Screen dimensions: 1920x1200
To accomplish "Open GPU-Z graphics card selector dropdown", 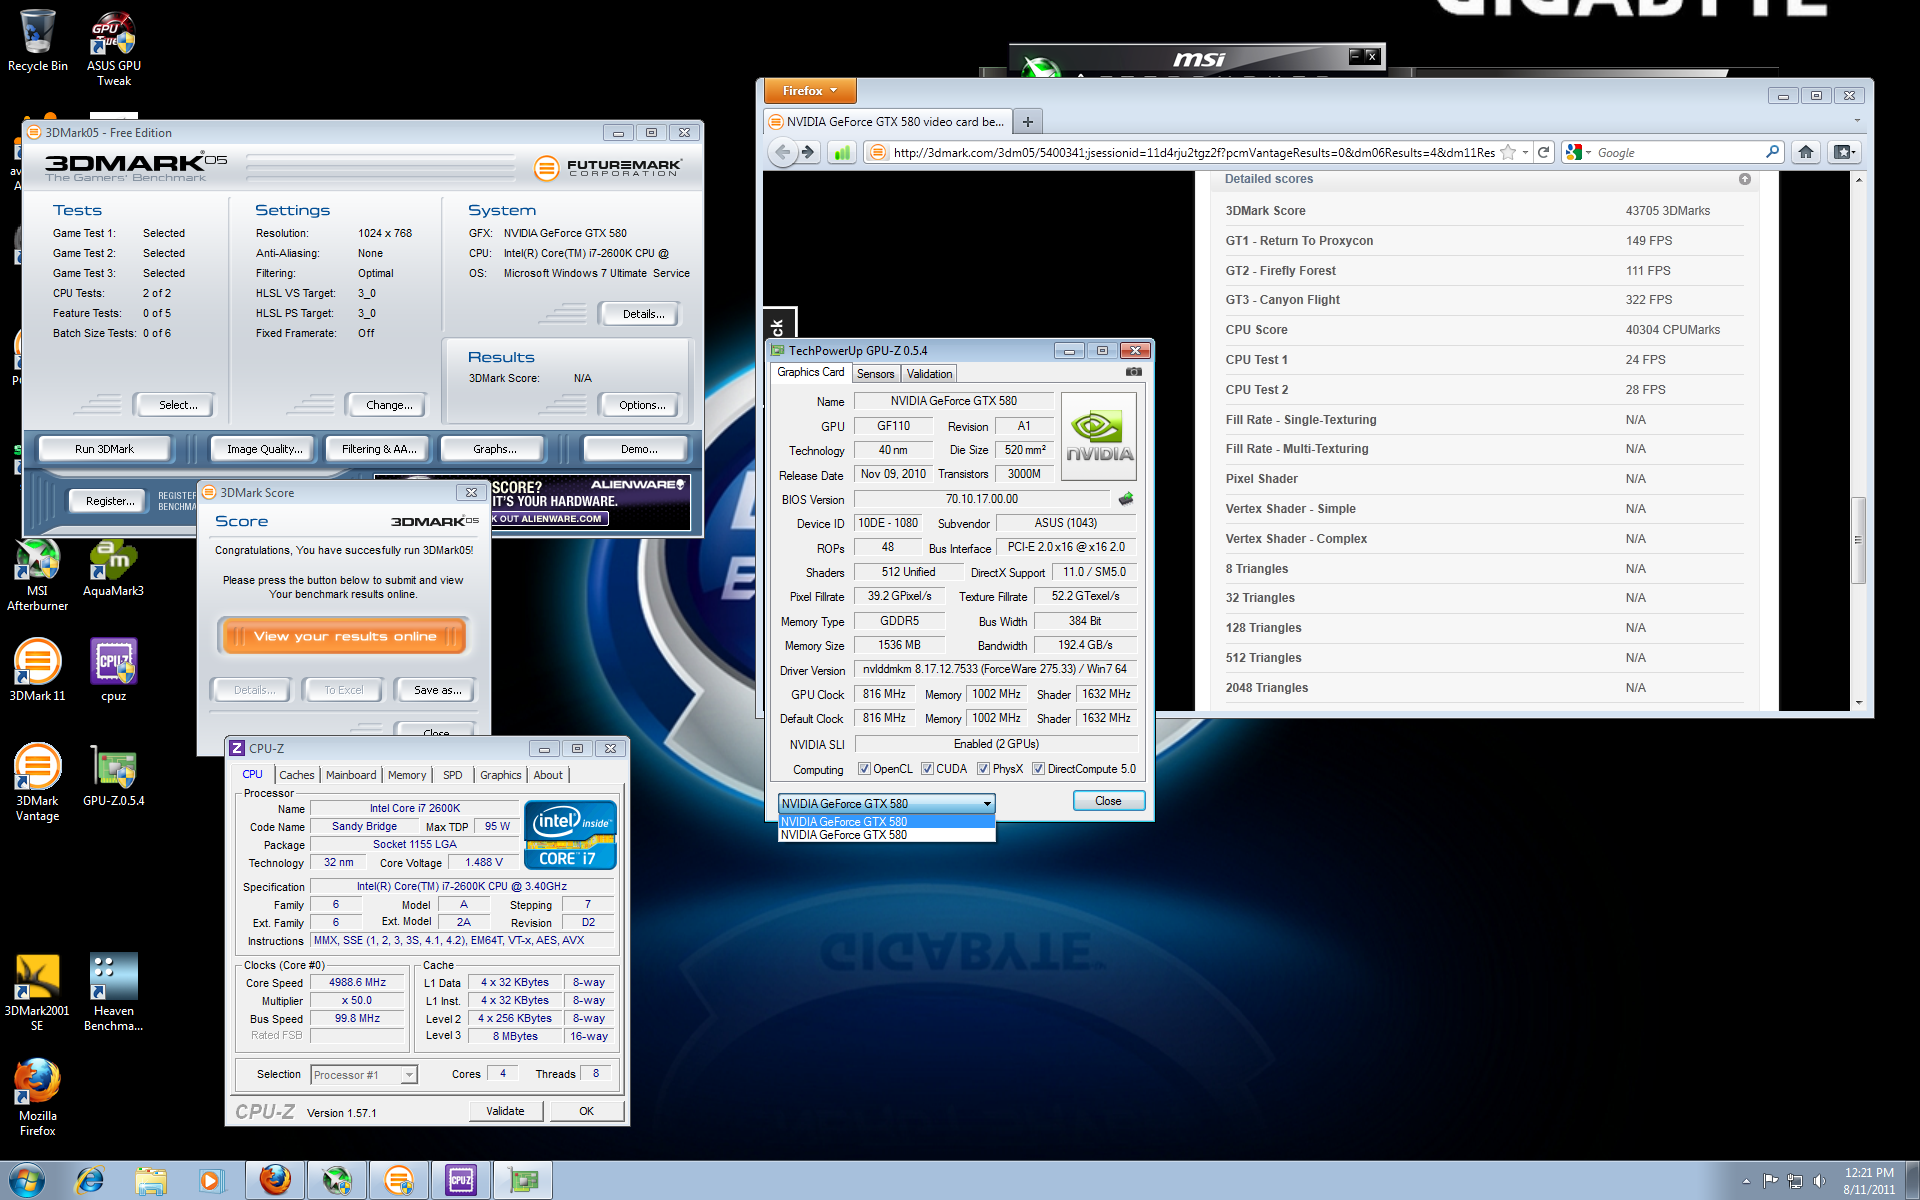I will tap(886, 803).
